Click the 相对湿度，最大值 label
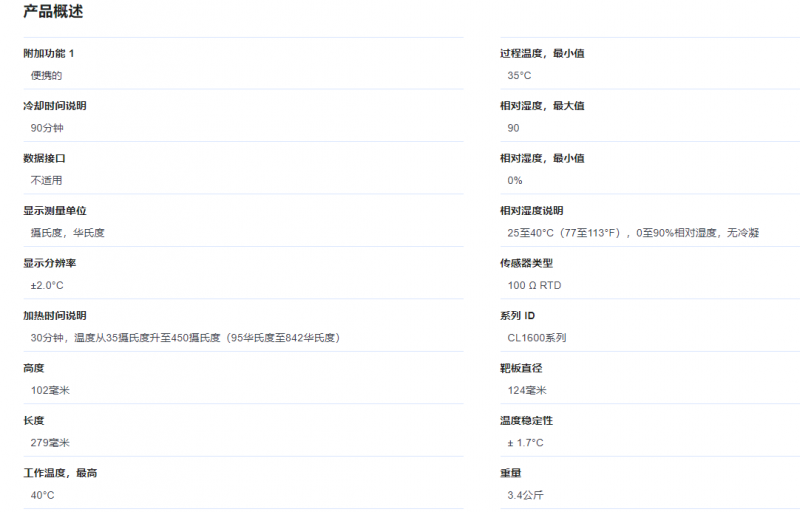Image resolution: width=800 pixels, height=512 pixels. (542, 105)
